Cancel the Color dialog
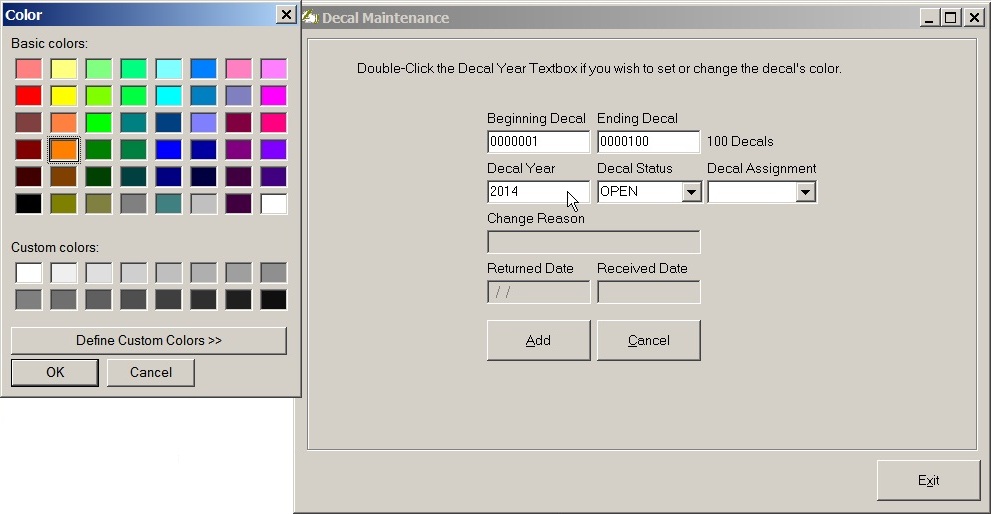Screen dimensions: 991x514 tap(151, 373)
